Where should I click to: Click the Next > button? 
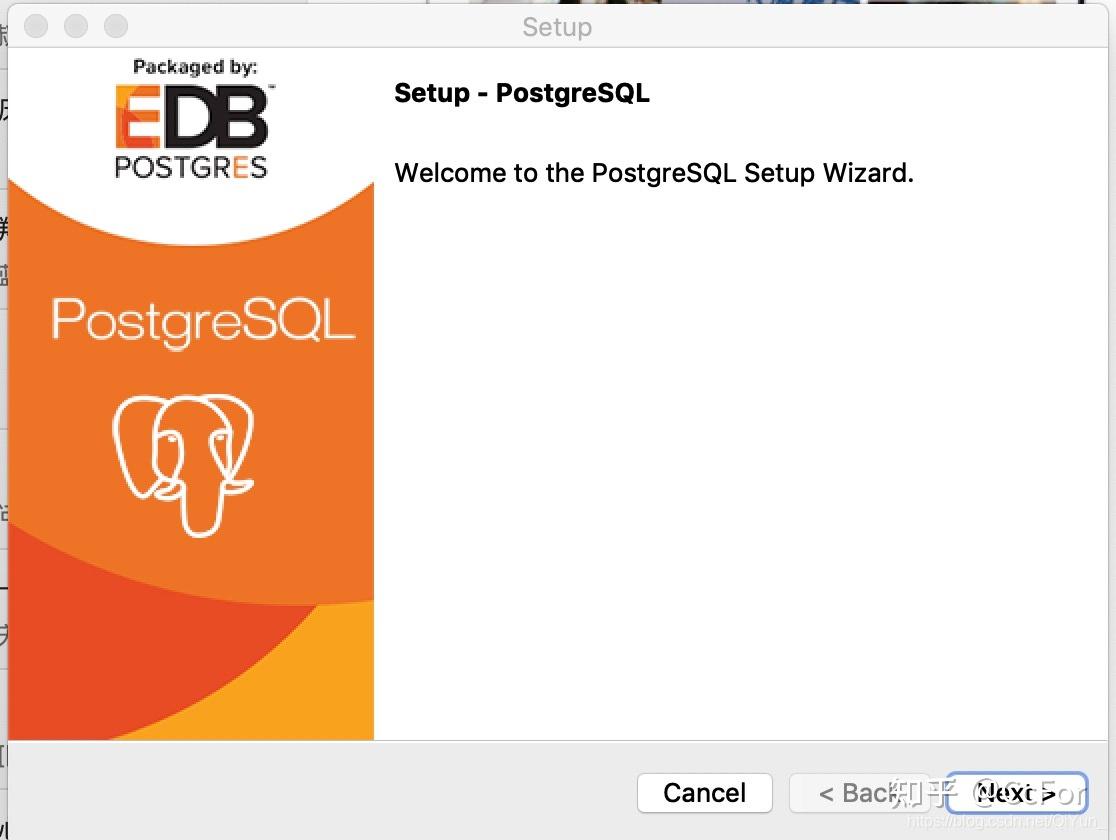click(1017, 793)
